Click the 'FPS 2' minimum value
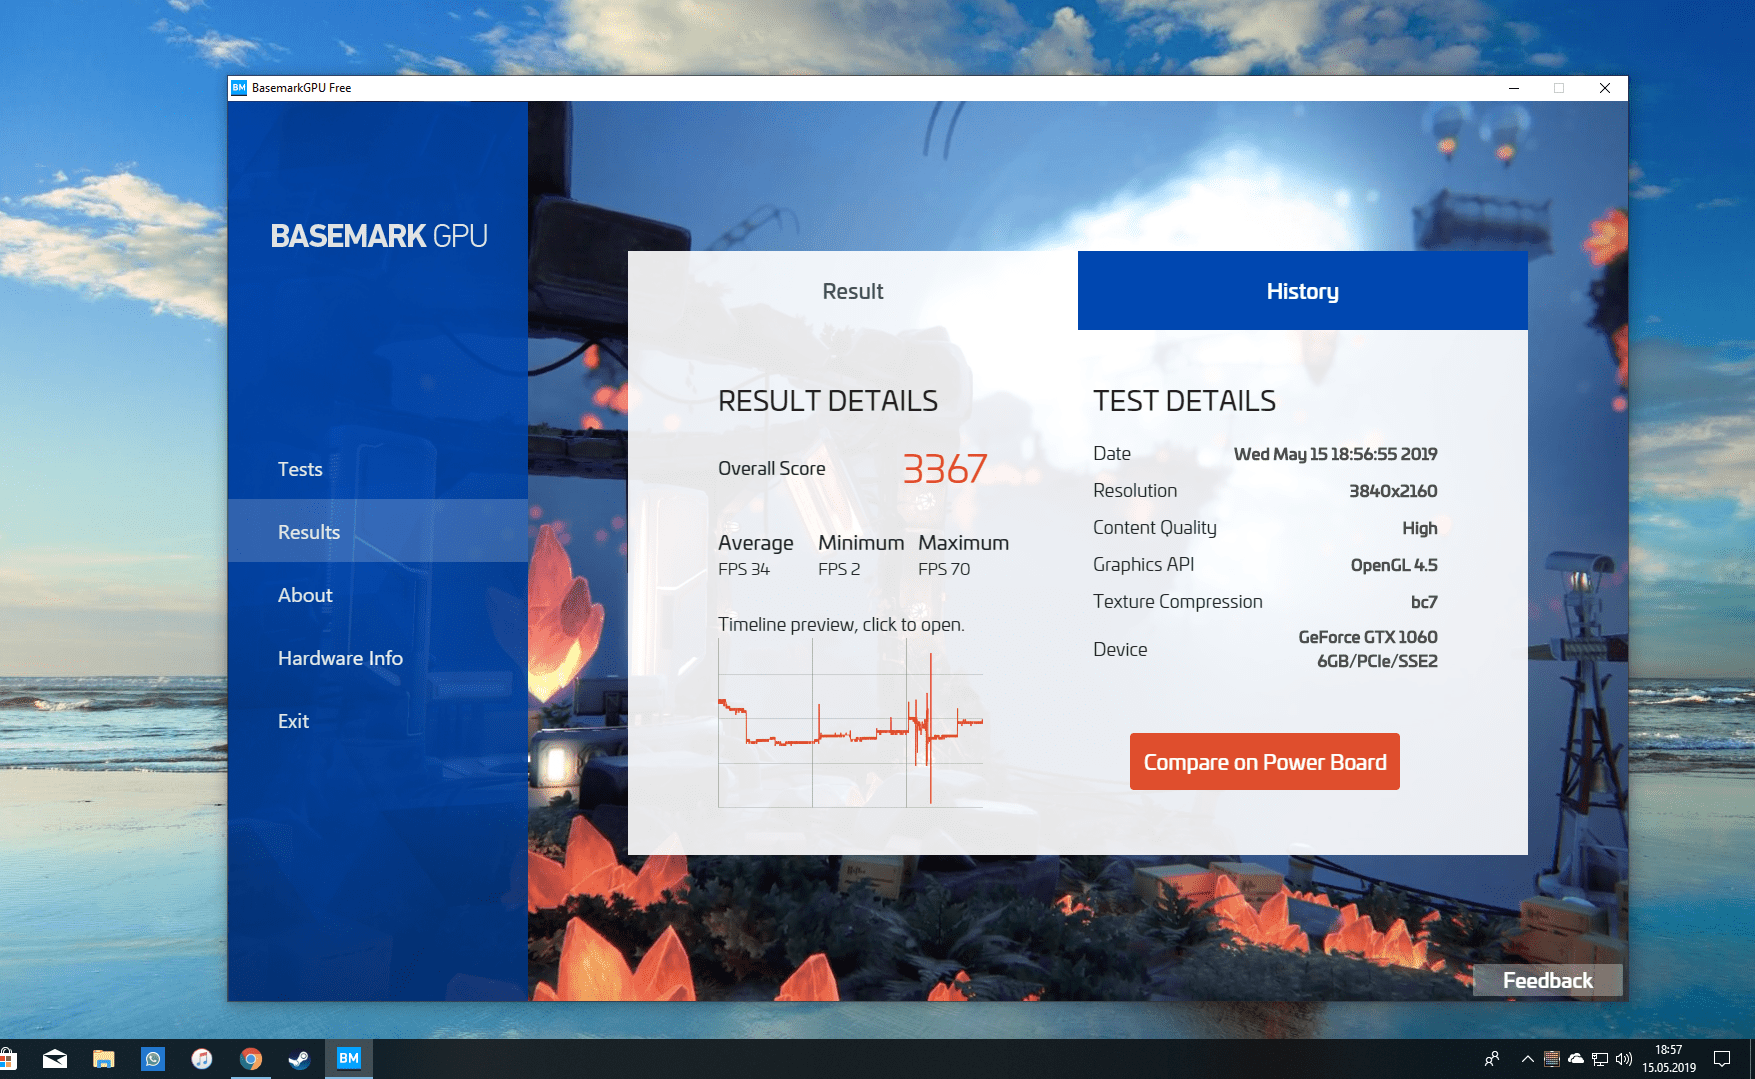Image resolution: width=1755 pixels, height=1079 pixels. 839,569
